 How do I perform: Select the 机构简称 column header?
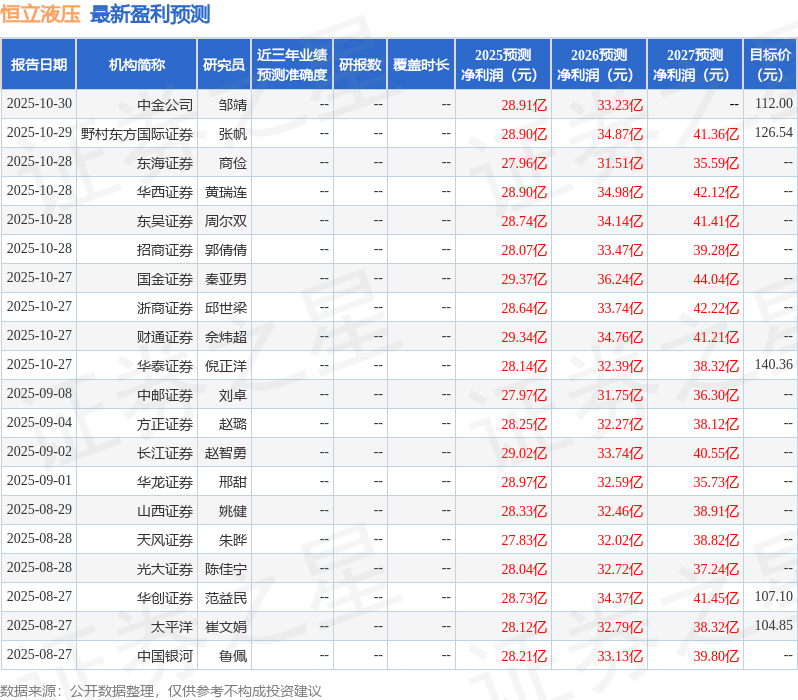coord(136,65)
